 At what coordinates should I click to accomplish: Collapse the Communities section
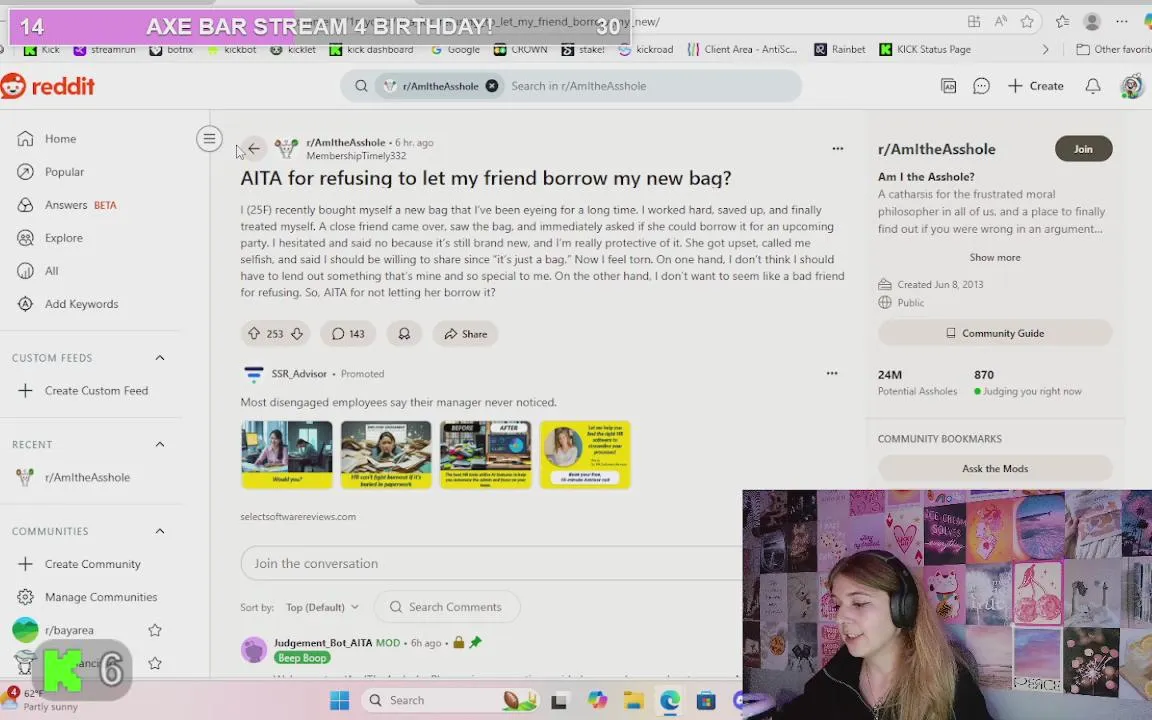(159, 531)
